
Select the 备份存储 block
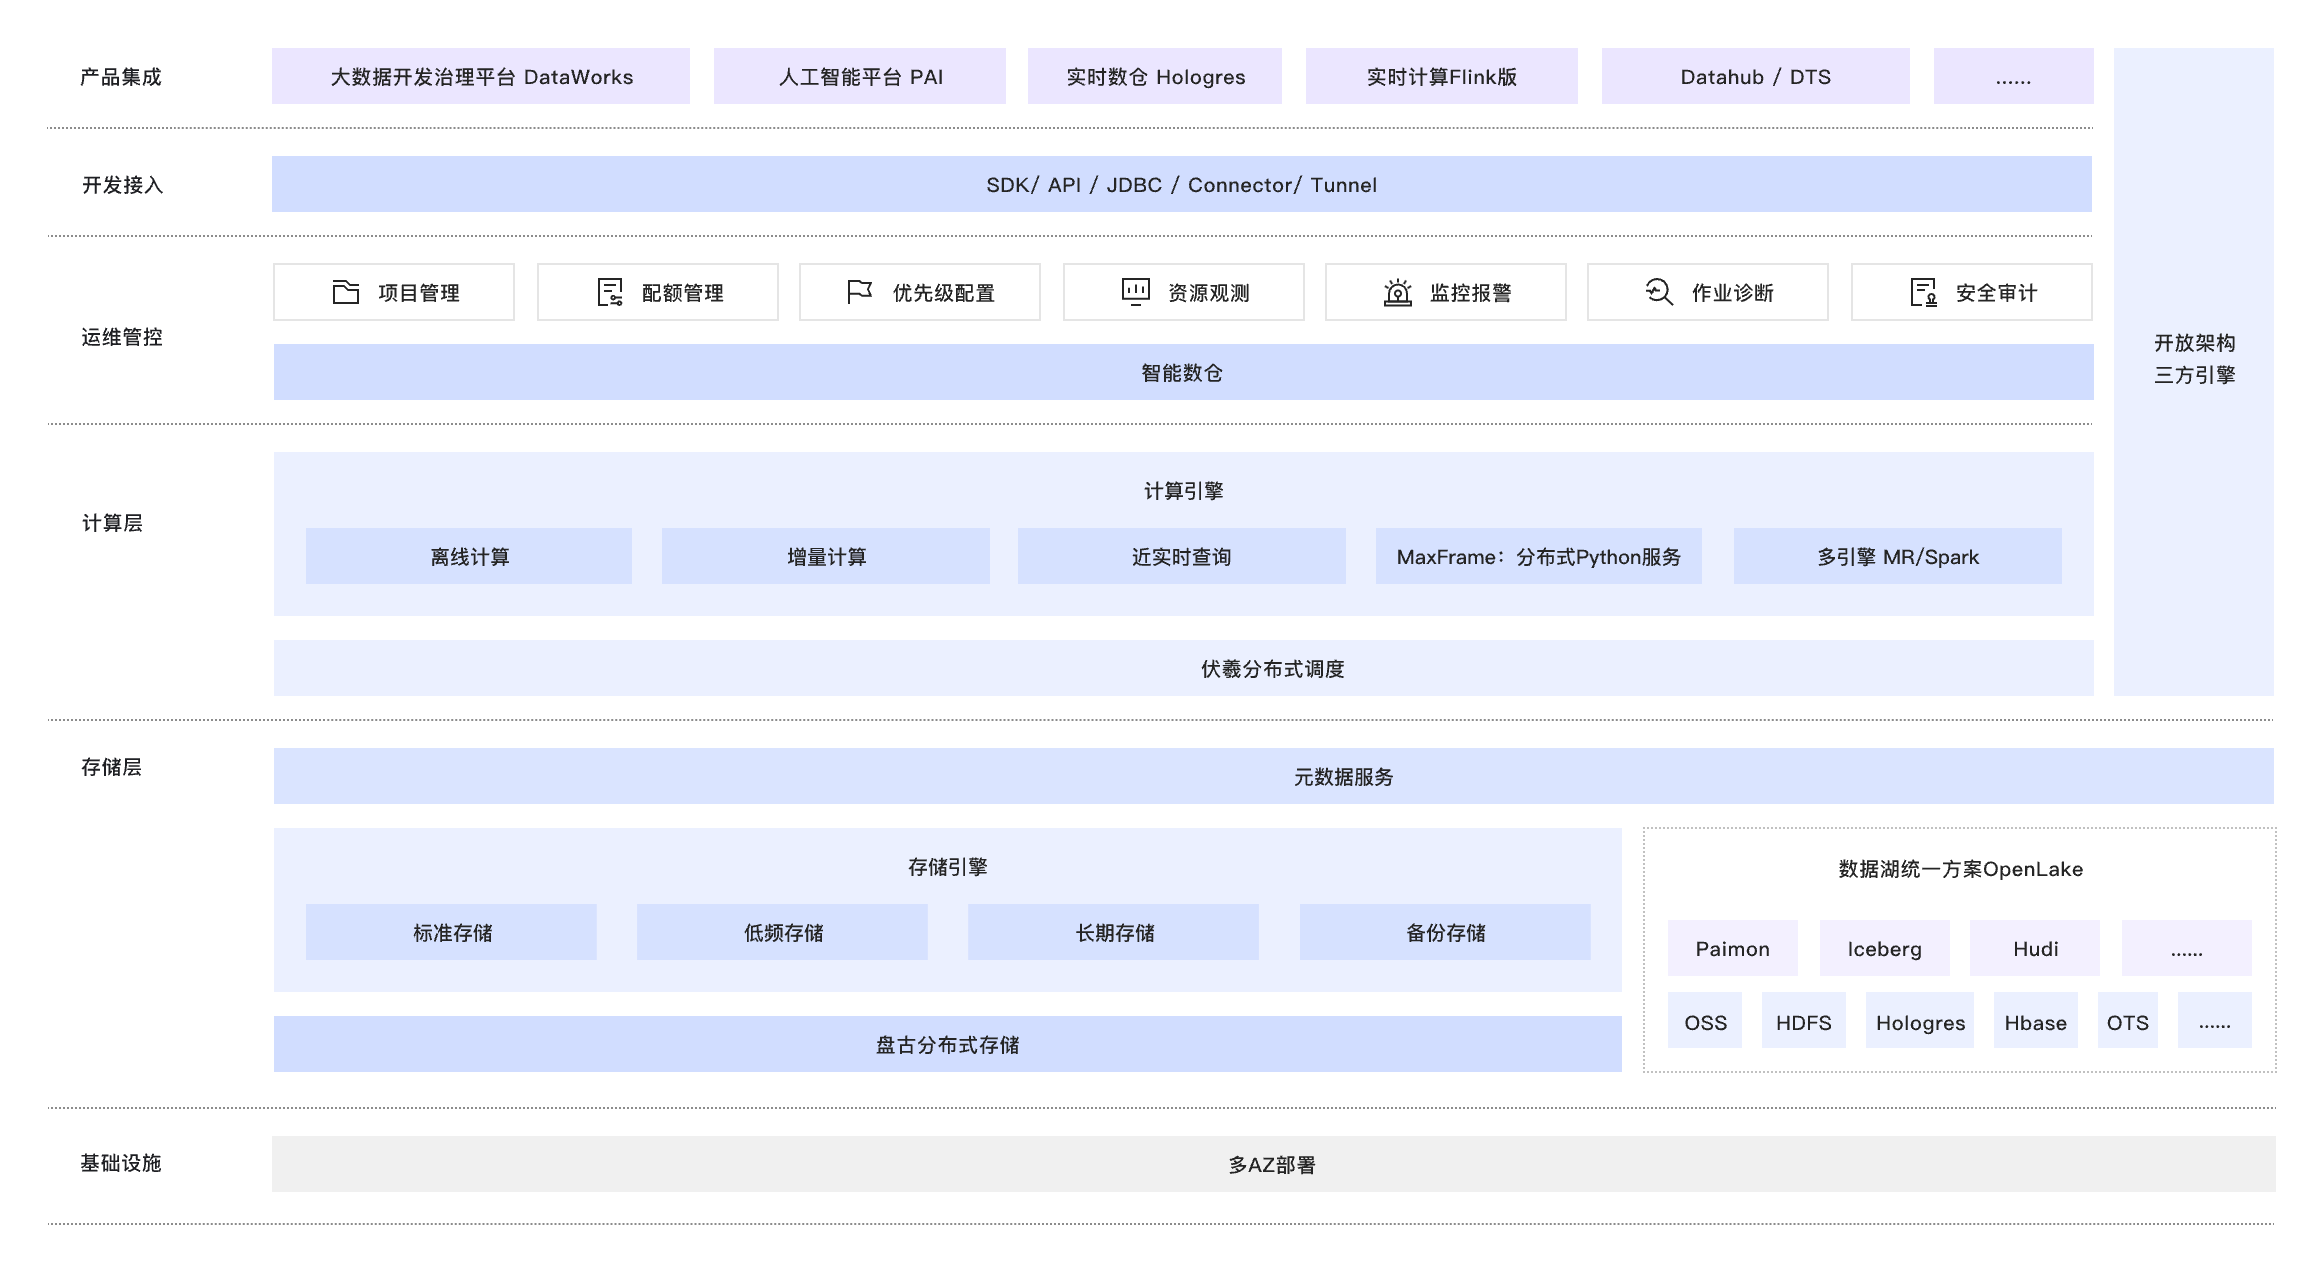[x=1445, y=932]
